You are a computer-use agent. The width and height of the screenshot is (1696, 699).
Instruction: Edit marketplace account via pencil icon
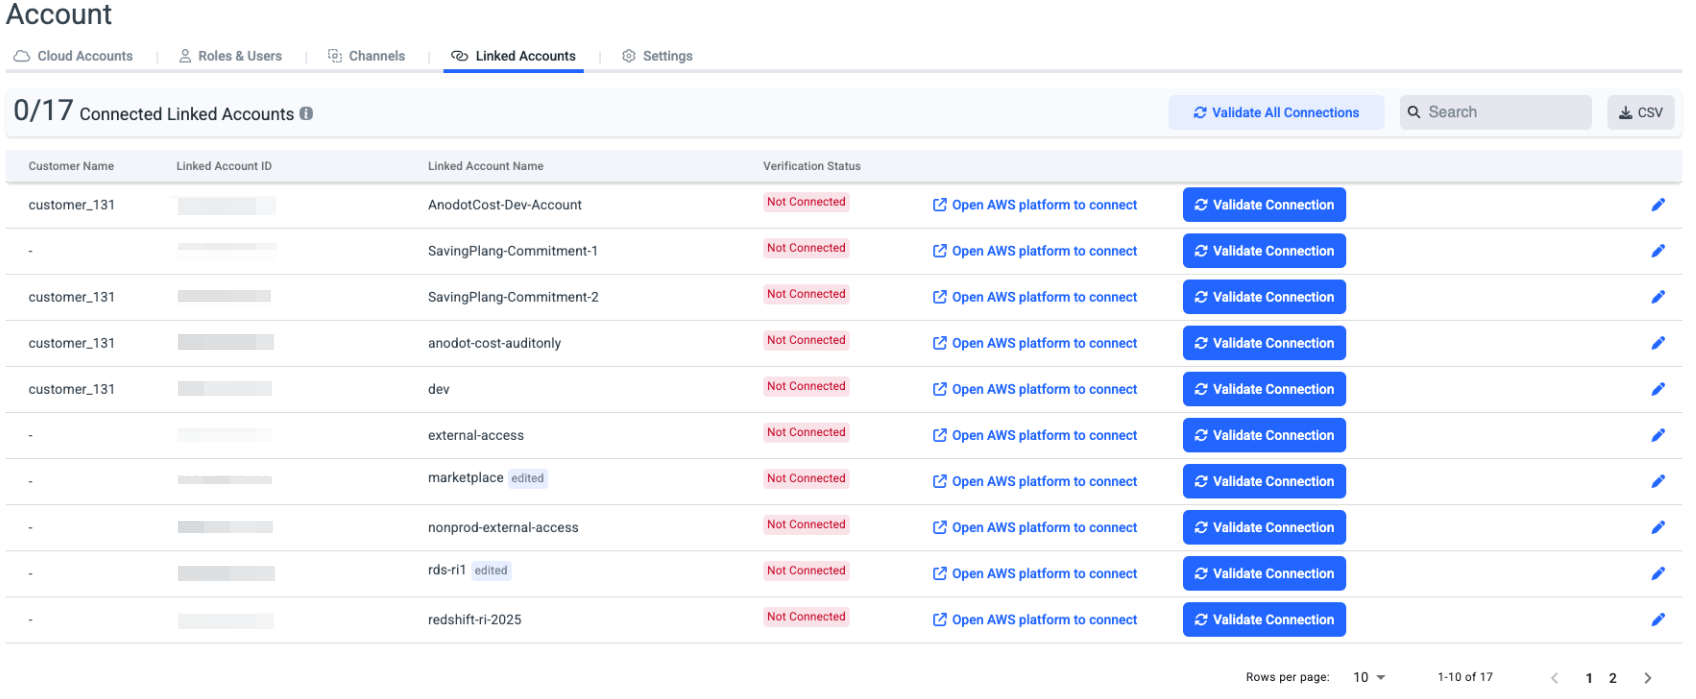tap(1657, 481)
